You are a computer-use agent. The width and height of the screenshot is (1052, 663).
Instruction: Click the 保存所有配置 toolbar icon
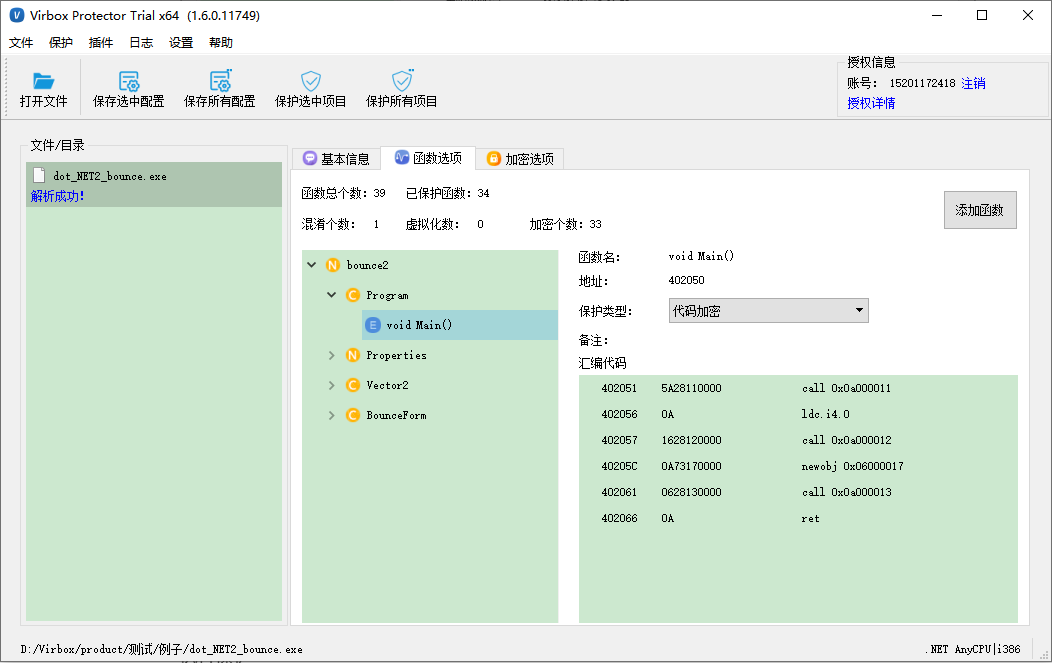[x=220, y=81]
